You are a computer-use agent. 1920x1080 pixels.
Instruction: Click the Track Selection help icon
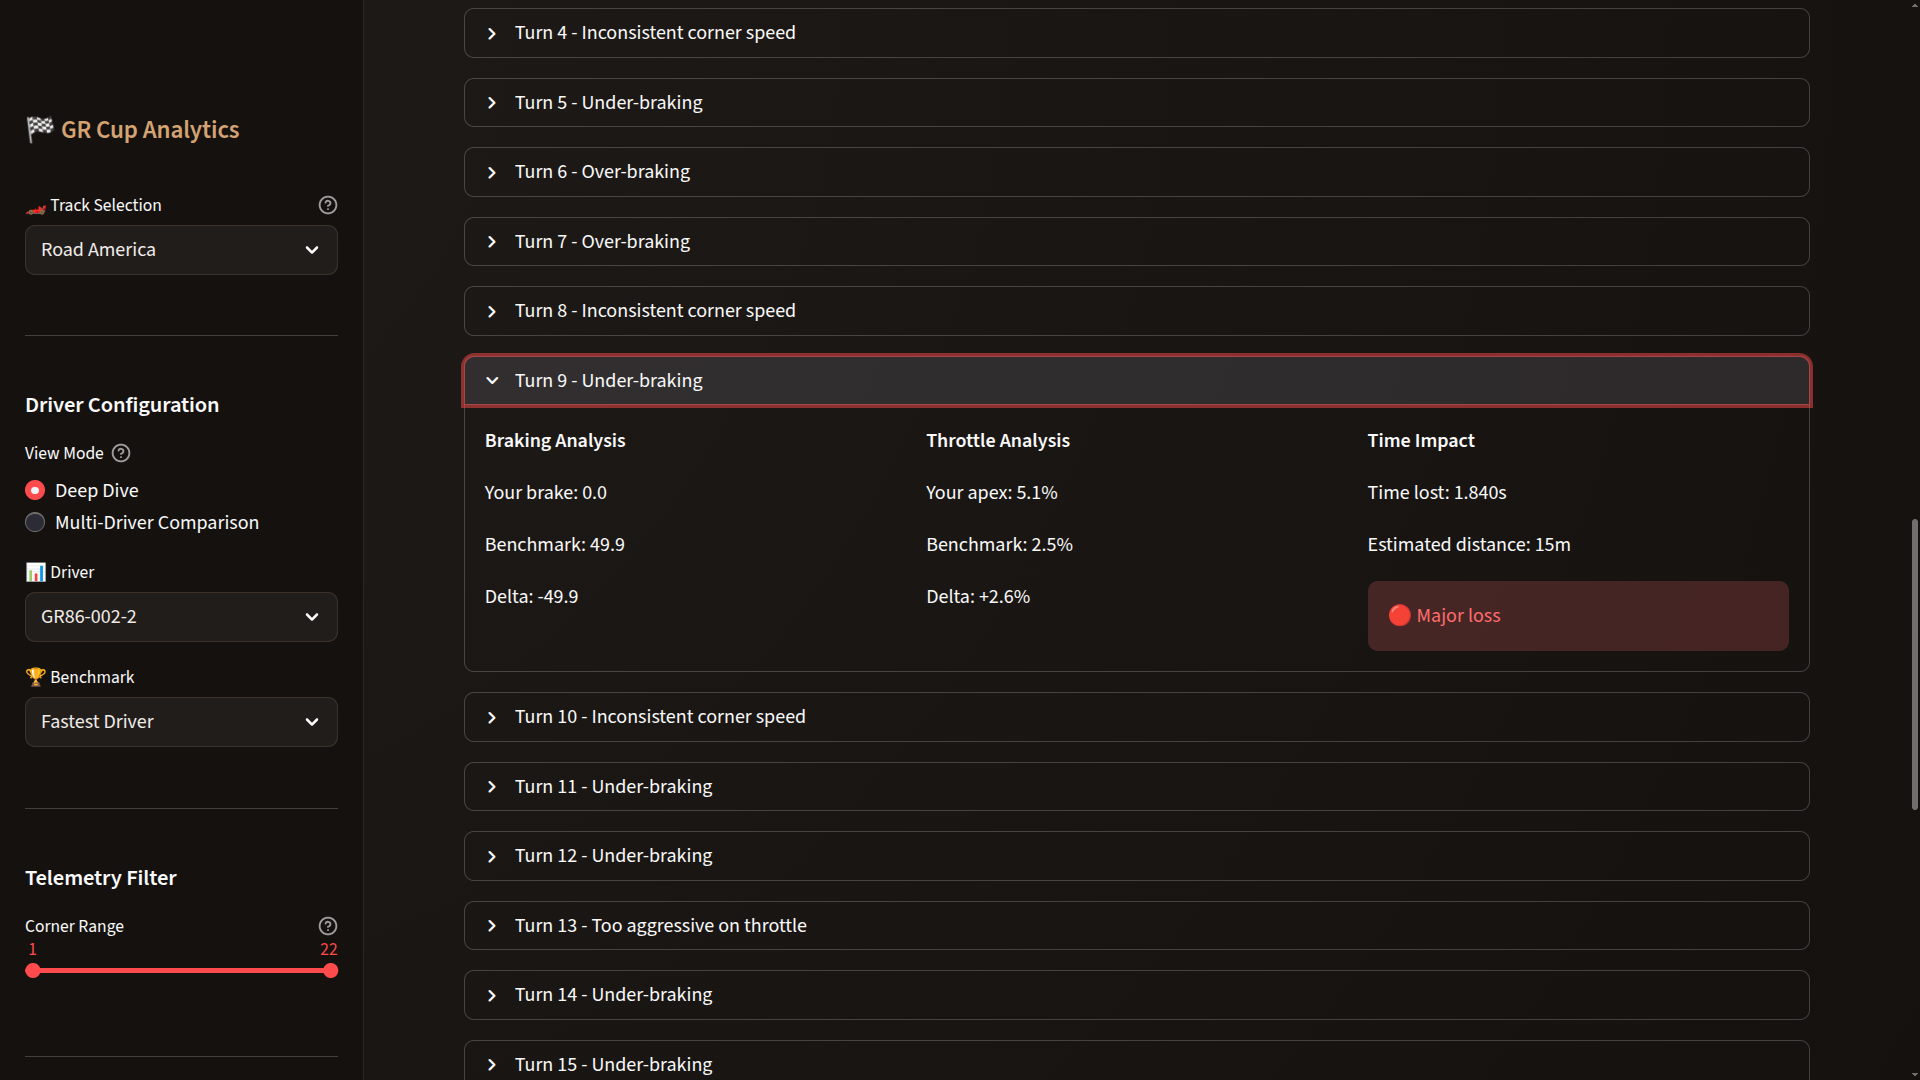point(327,205)
